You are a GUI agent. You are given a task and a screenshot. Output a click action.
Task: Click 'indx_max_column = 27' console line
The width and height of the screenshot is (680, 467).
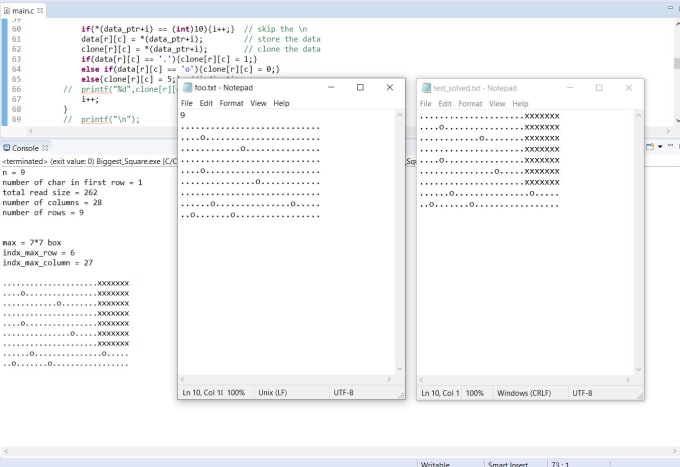pos(48,263)
